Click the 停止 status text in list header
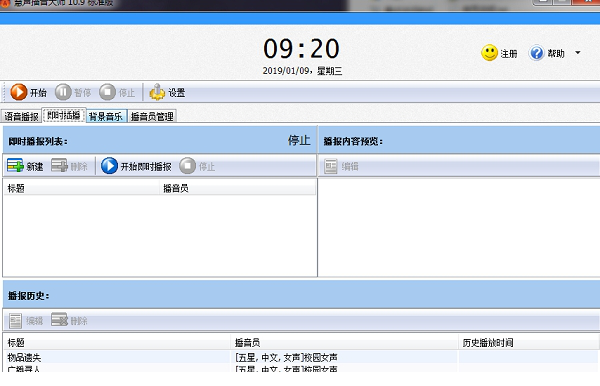This screenshot has height=386, width=600. coord(299,140)
